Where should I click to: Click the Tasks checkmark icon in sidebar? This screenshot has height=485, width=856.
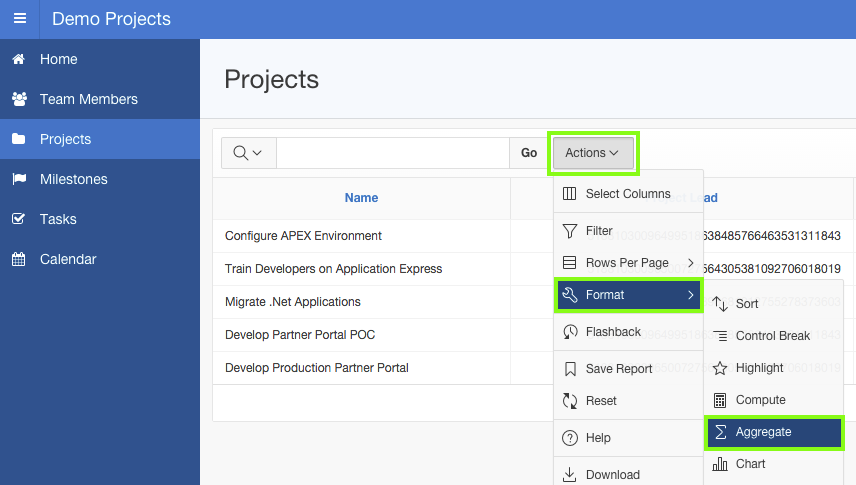18,219
